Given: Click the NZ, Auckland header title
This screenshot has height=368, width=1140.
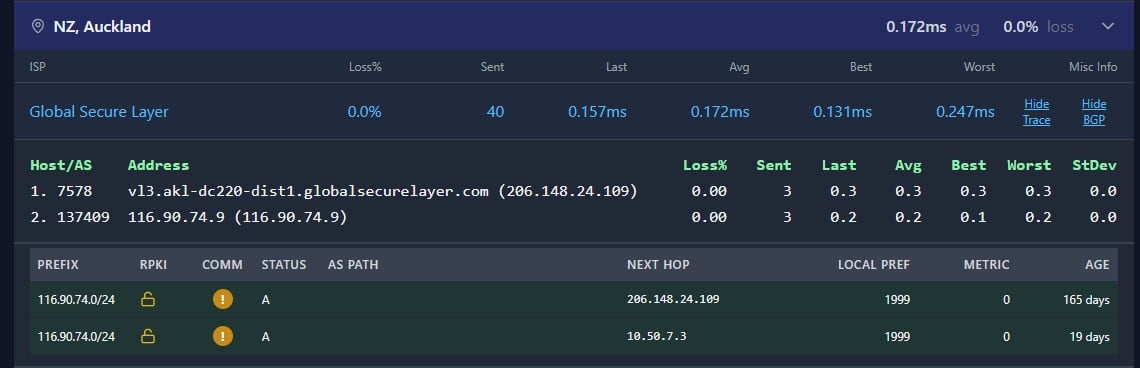Looking at the screenshot, I should (x=102, y=27).
